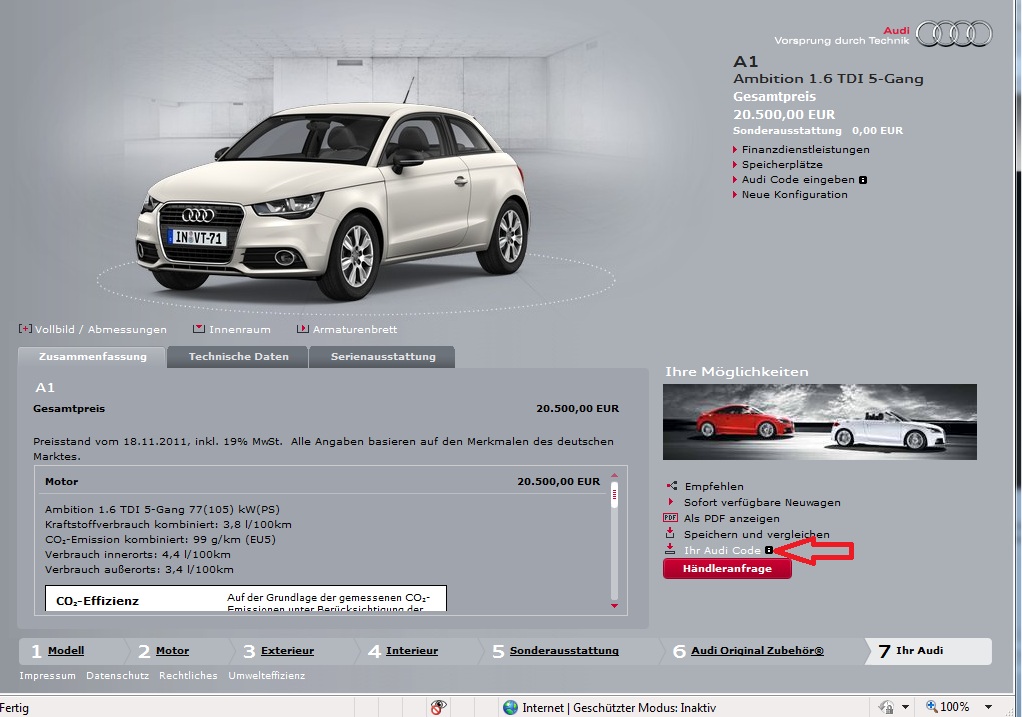The width and height of the screenshot is (1022, 717).
Task: Click the Sonderausstattung 0,00 EUR line
Action: [818, 130]
